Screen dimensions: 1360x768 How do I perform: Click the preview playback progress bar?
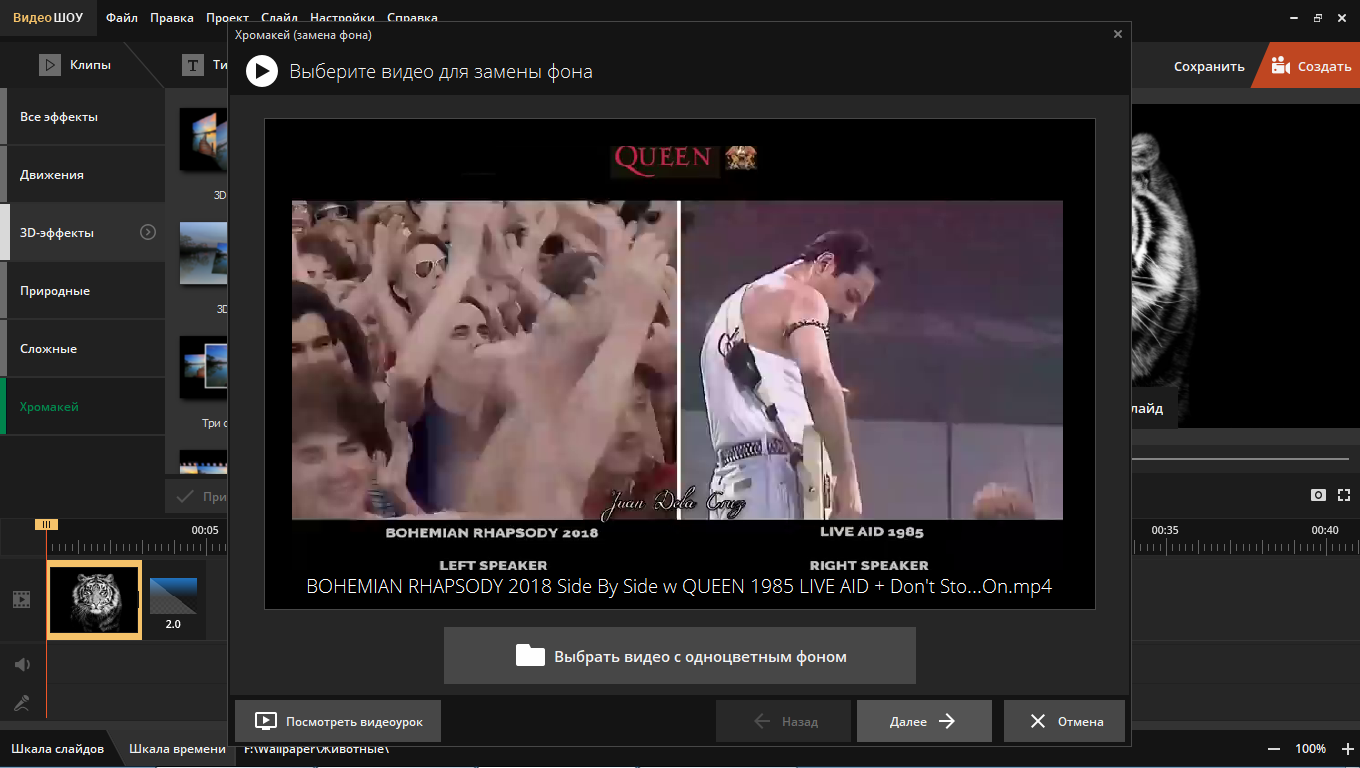click(x=1240, y=459)
